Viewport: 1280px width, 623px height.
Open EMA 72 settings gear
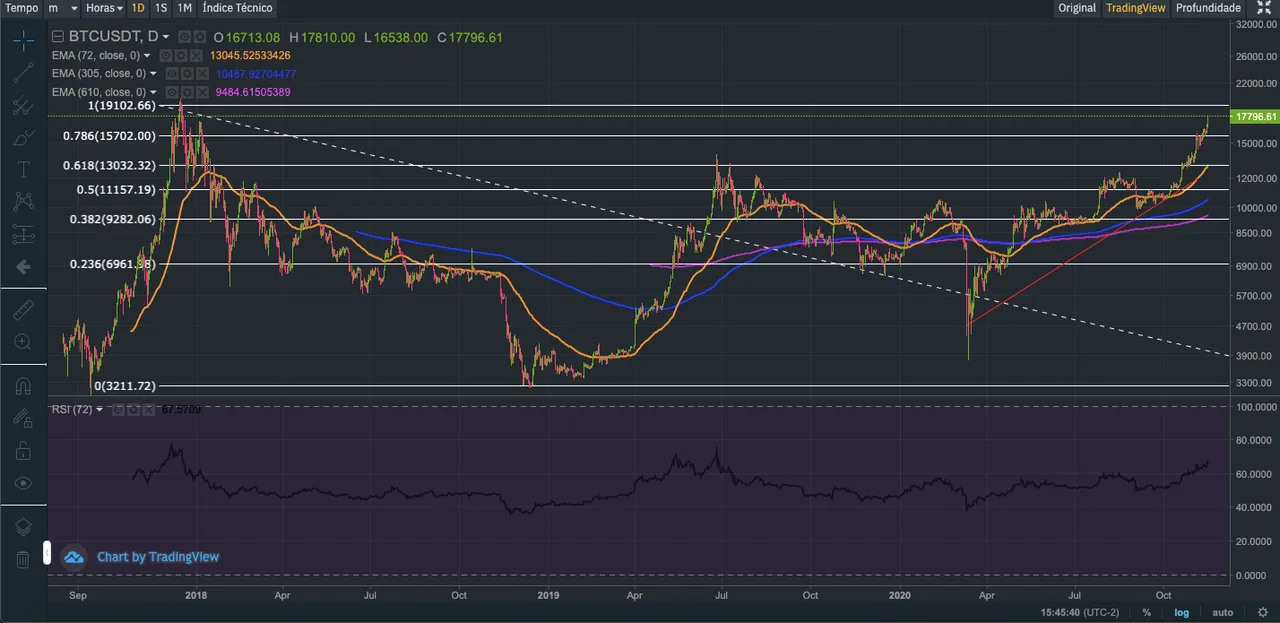pos(181,56)
